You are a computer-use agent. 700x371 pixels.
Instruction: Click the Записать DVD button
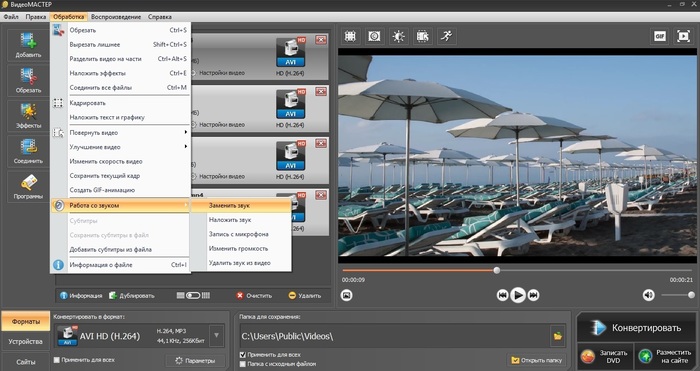pyautogui.click(x=605, y=356)
